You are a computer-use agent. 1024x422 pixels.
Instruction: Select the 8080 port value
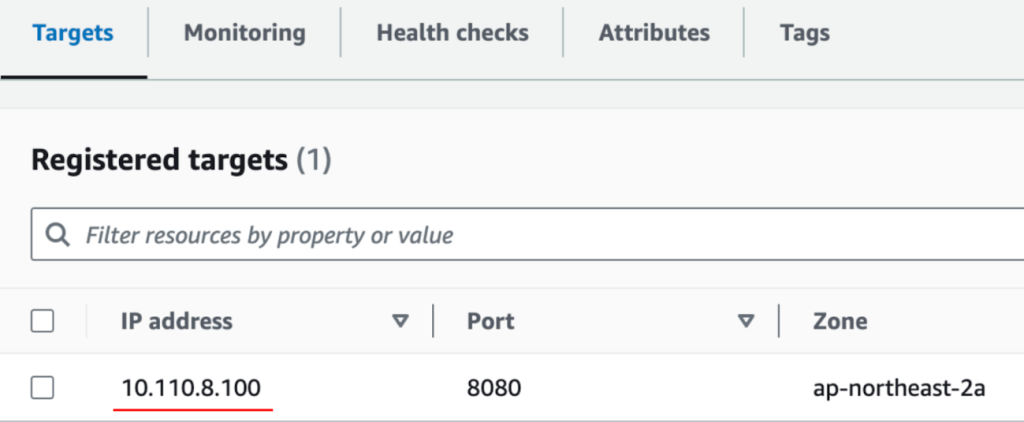(494, 387)
